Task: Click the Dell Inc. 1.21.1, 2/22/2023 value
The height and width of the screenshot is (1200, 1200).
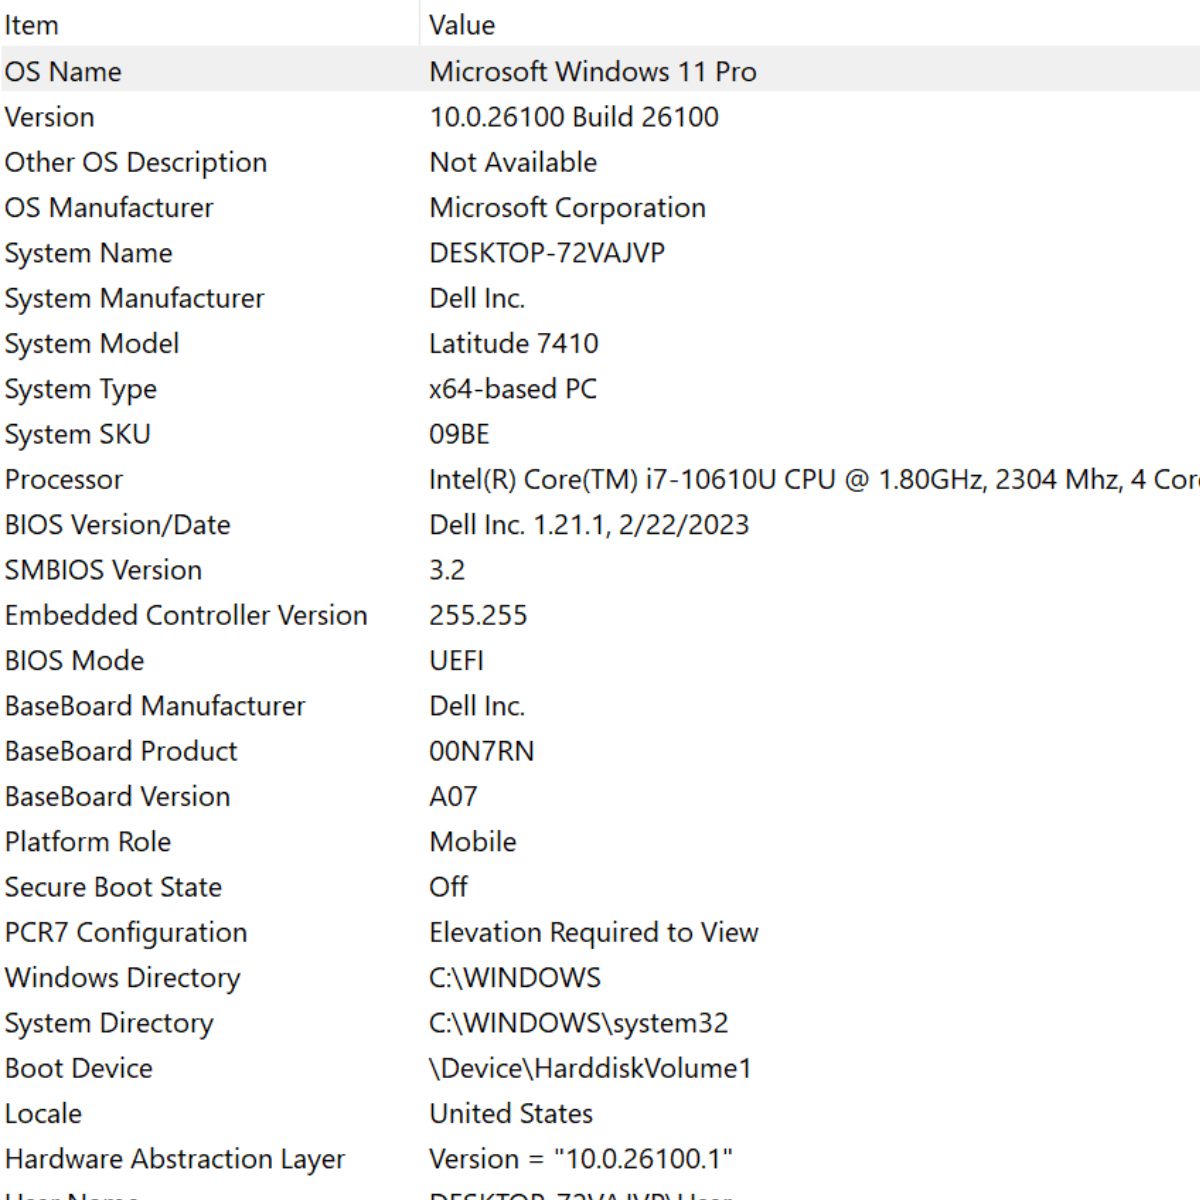Action: pos(589,525)
